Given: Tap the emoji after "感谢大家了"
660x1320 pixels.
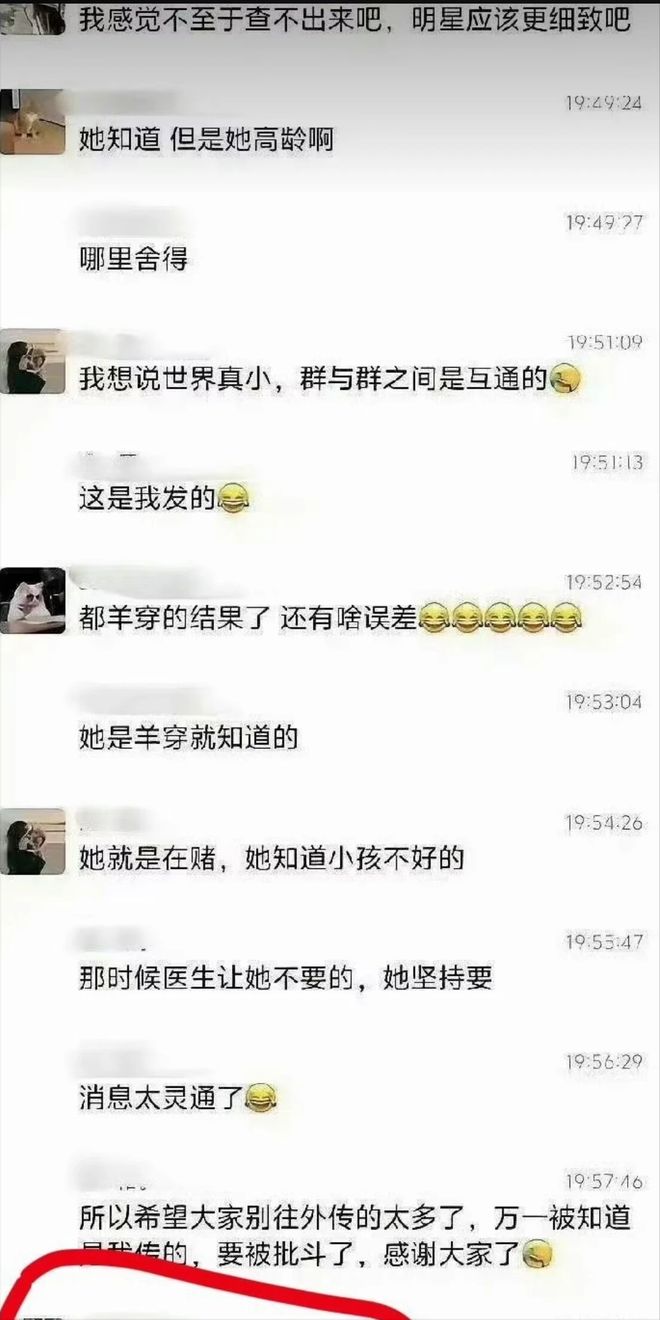Looking at the screenshot, I should [x=538, y=1252].
